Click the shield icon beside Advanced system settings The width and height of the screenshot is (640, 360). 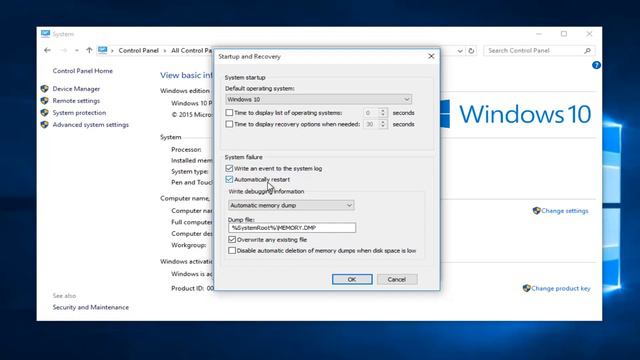click(44, 124)
